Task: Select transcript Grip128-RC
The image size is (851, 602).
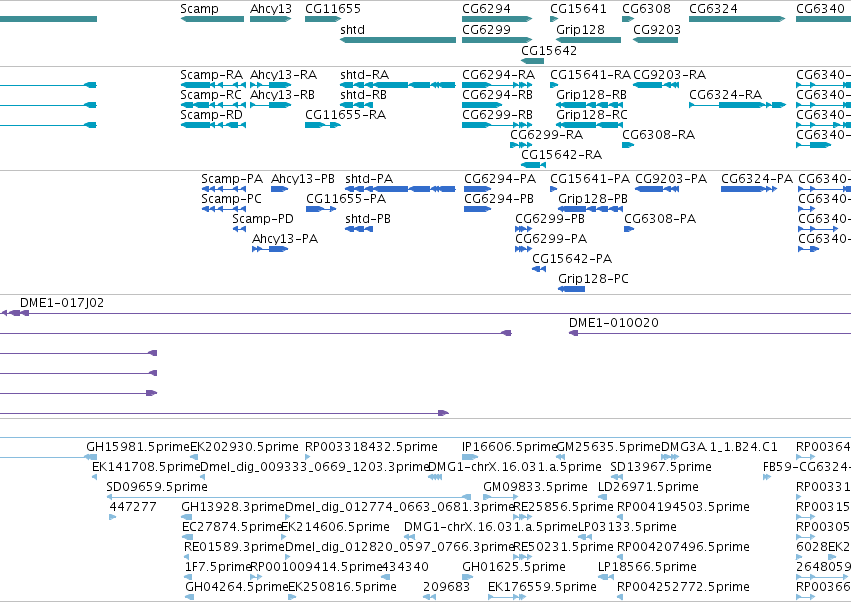Action: click(x=589, y=125)
